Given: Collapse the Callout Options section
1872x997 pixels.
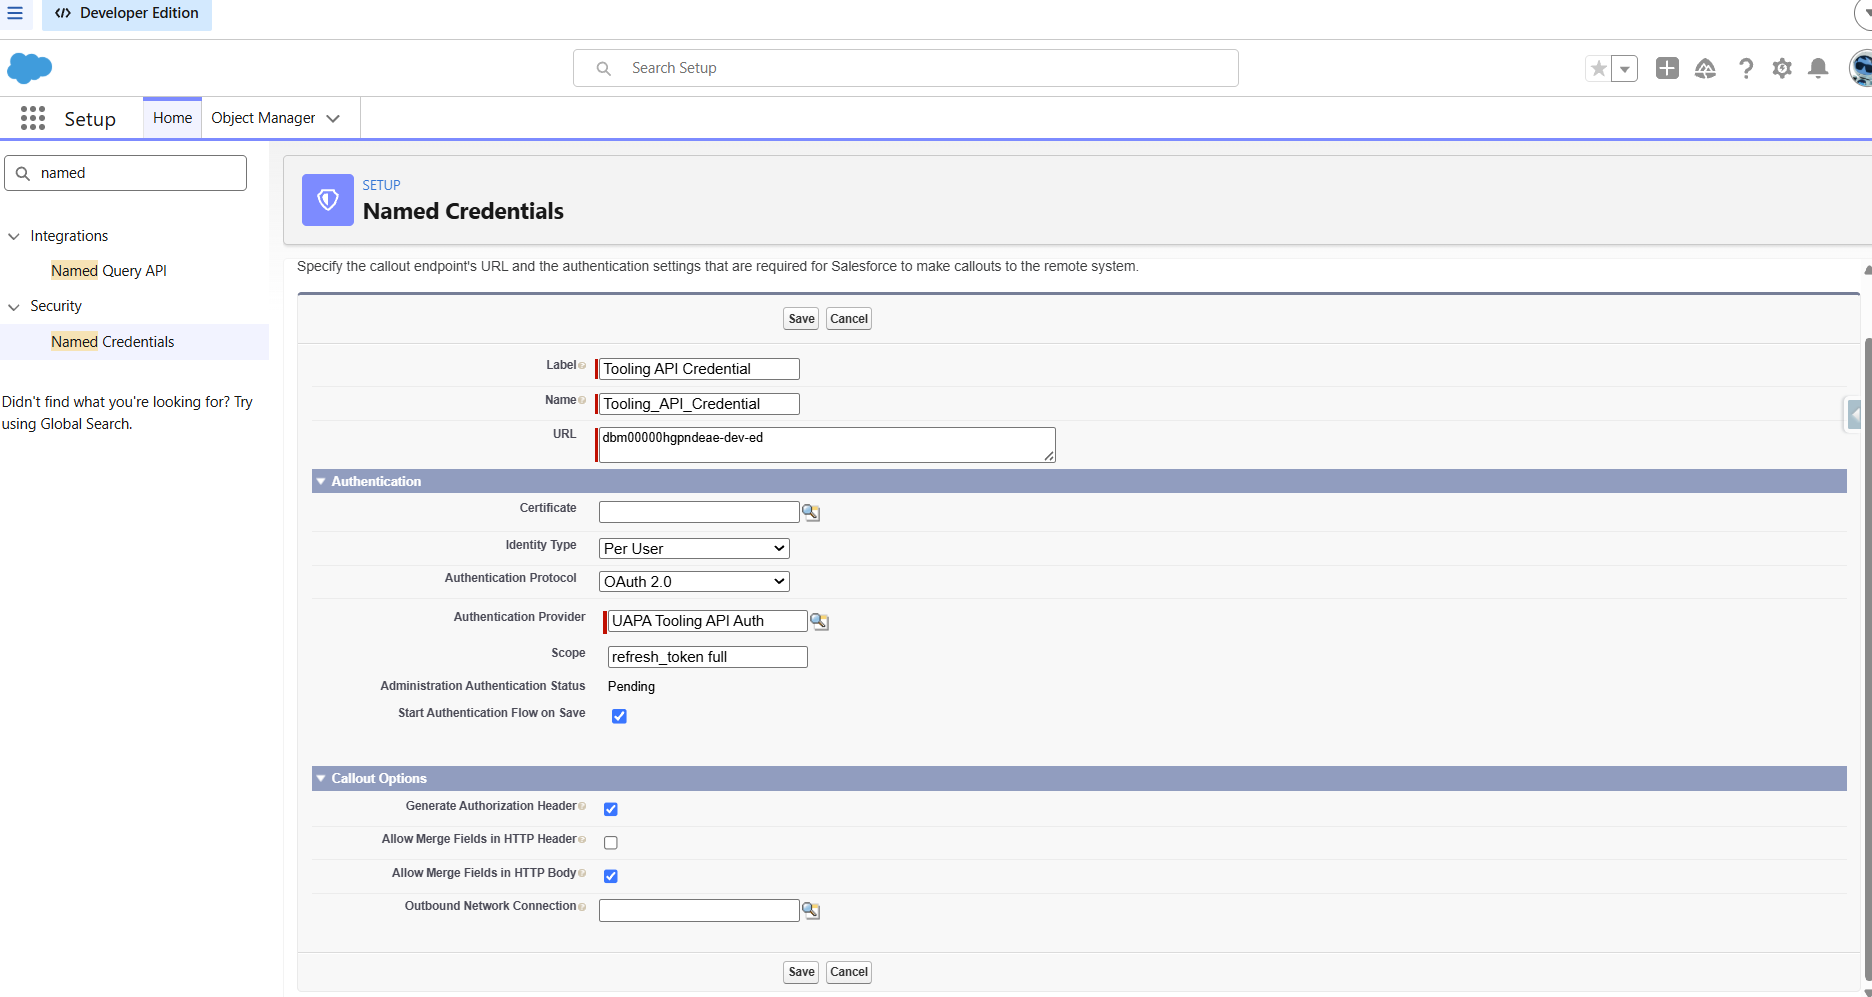Looking at the screenshot, I should (321, 778).
